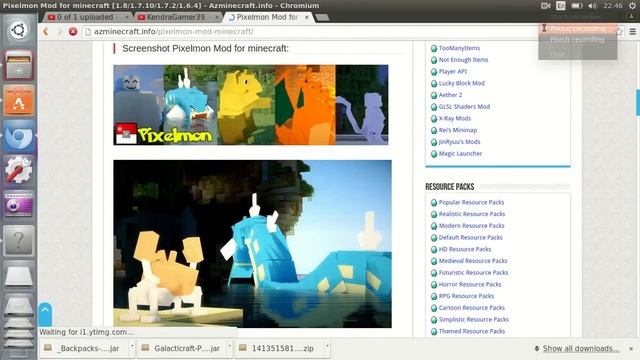Open the keyboard layout indicator in top panel
Screen dimensions: 640x360
(x=561, y=6)
